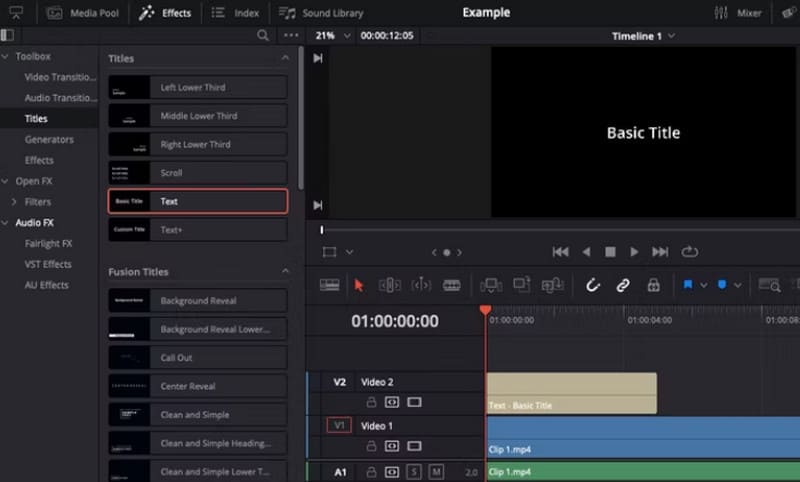Viewport: 800px width, 482px height.
Task: Open the Mixer panel
Action: (x=738, y=13)
